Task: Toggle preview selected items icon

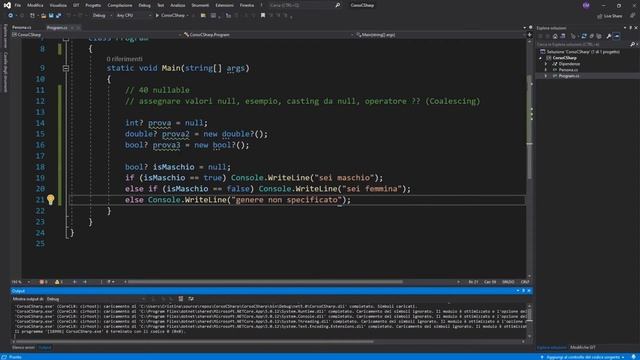Action: [x=616, y=36]
